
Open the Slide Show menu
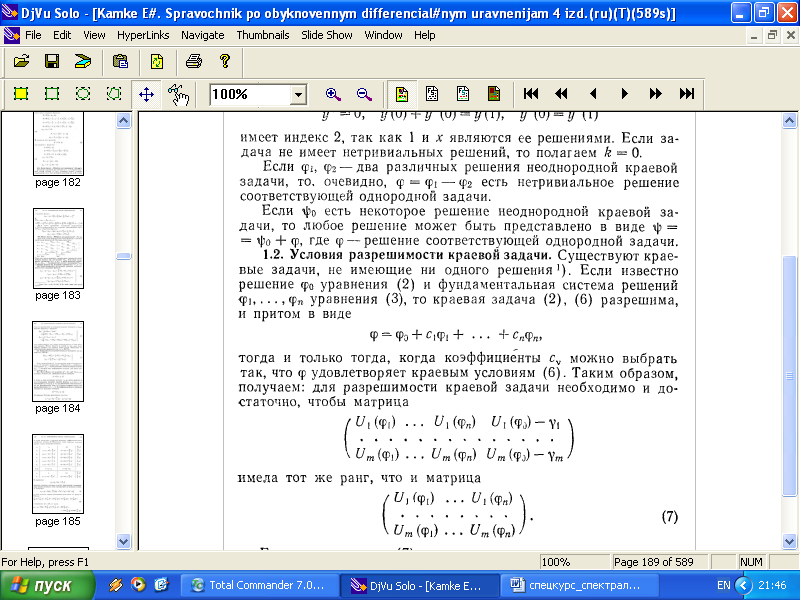[x=327, y=35]
